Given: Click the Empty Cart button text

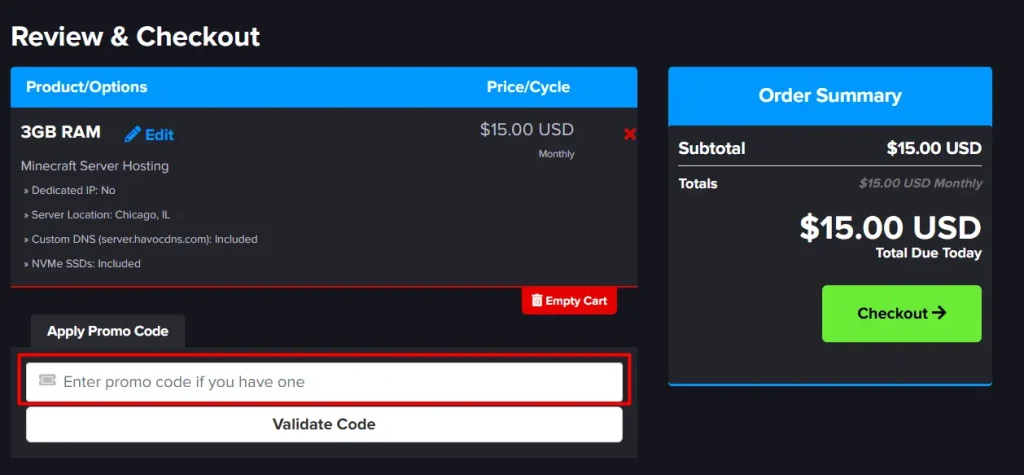Looking at the screenshot, I should point(576,300).
